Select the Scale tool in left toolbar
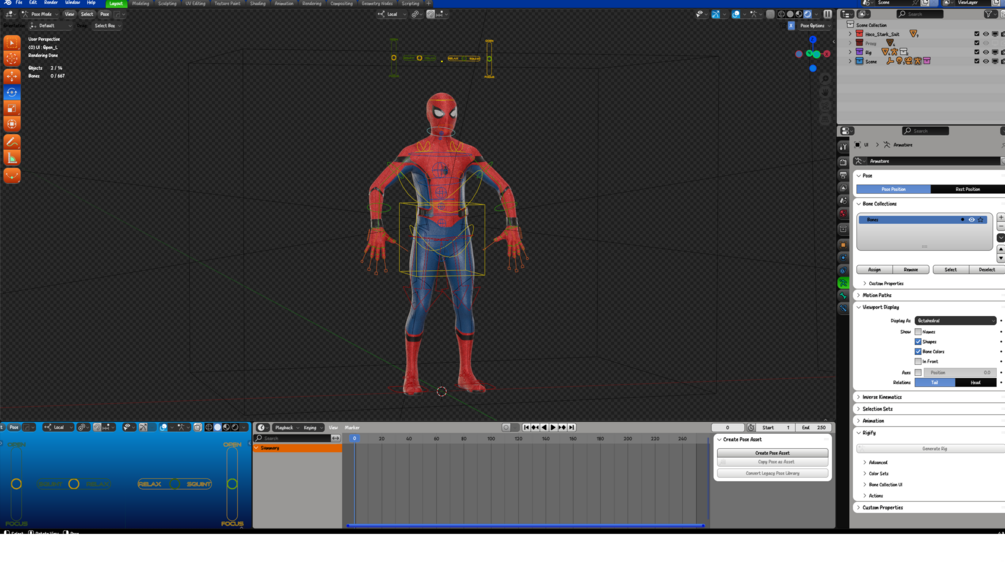 coord(12,108)
